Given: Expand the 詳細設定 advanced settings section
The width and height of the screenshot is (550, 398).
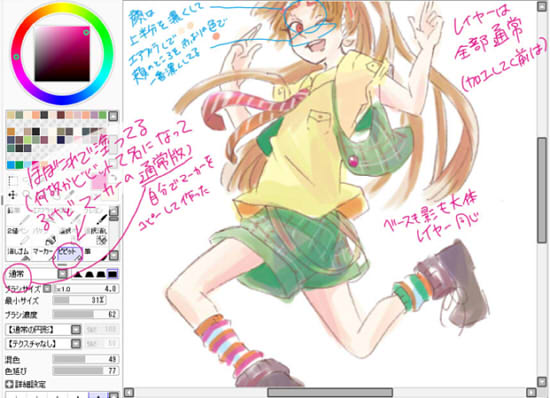Looking at the screenshot, I should click(9, 384).
